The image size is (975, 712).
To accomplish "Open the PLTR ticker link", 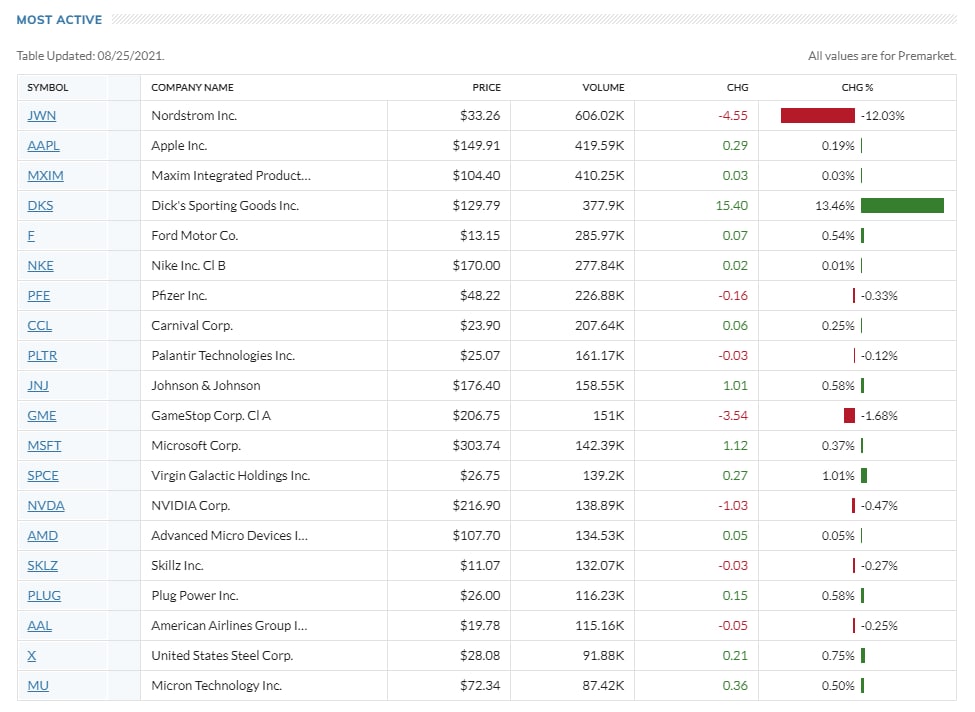I will tap(42, 356).
